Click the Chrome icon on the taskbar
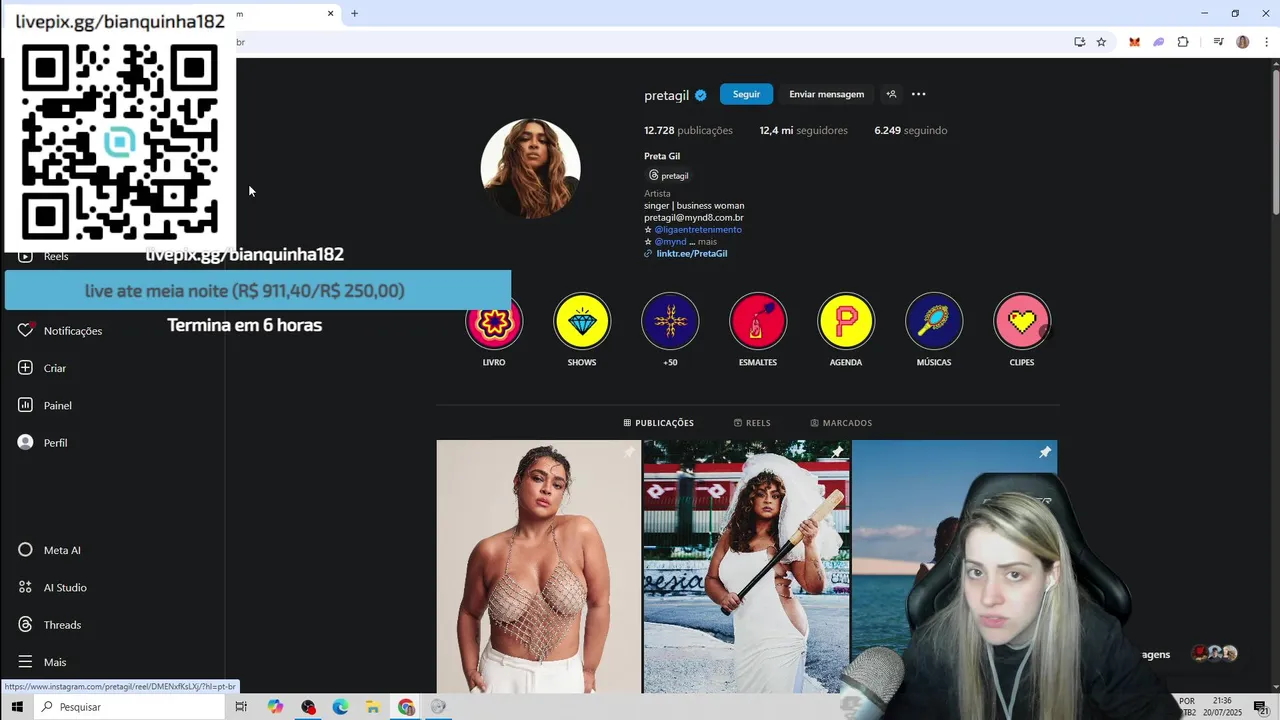Image resolution: width=1280 pixels, height=720 pixels. [x=406, y=707]
